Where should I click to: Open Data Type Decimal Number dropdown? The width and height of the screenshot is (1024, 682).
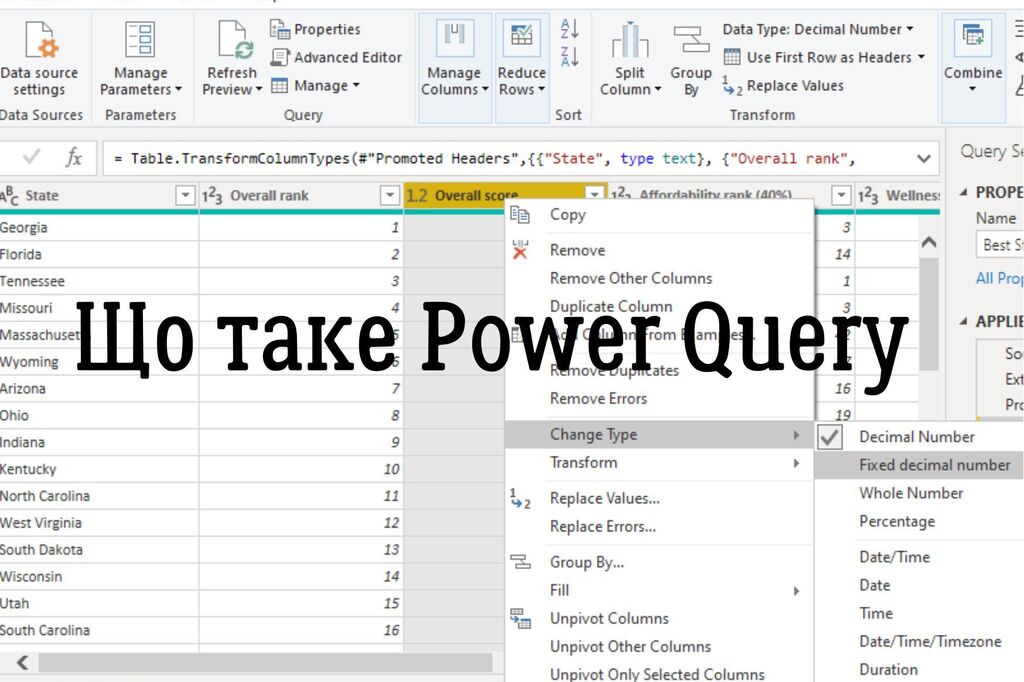[x=818, y=29]
